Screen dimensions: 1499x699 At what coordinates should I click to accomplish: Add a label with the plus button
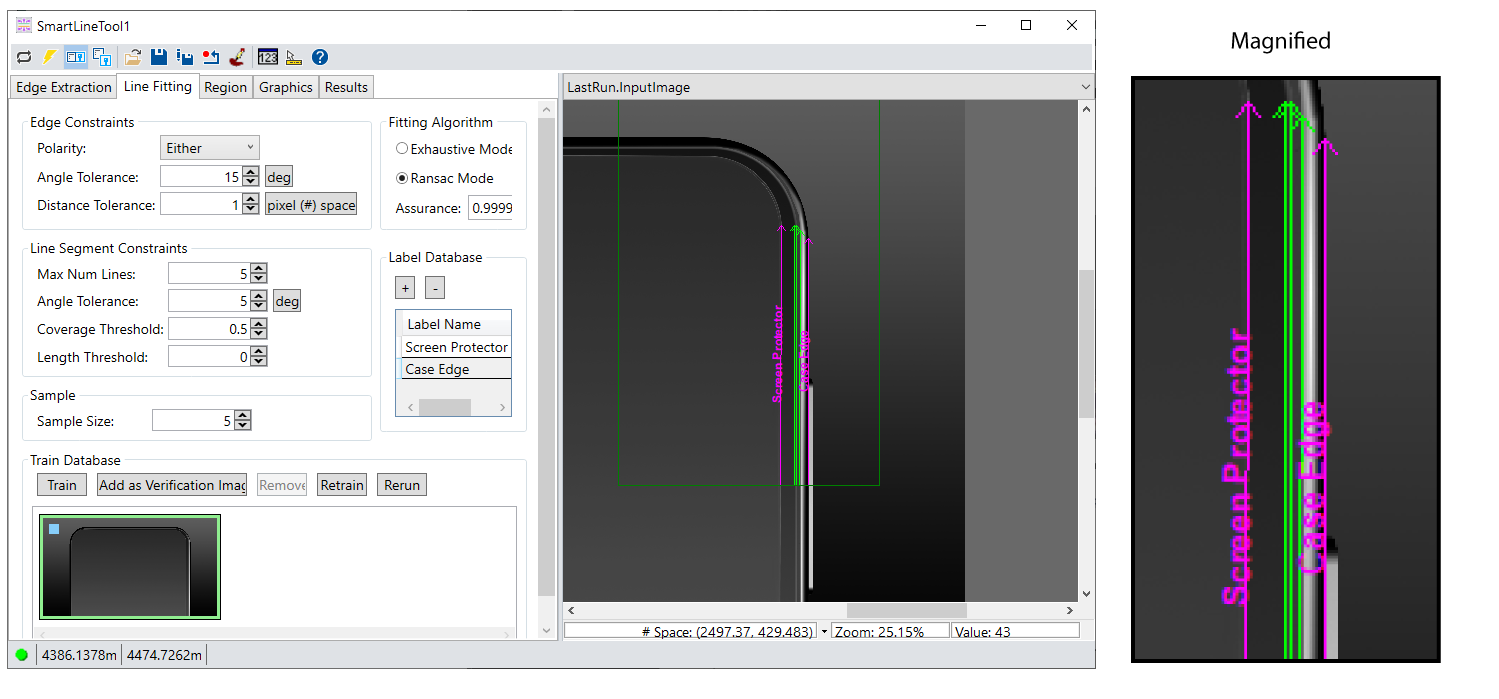point(405,288)
